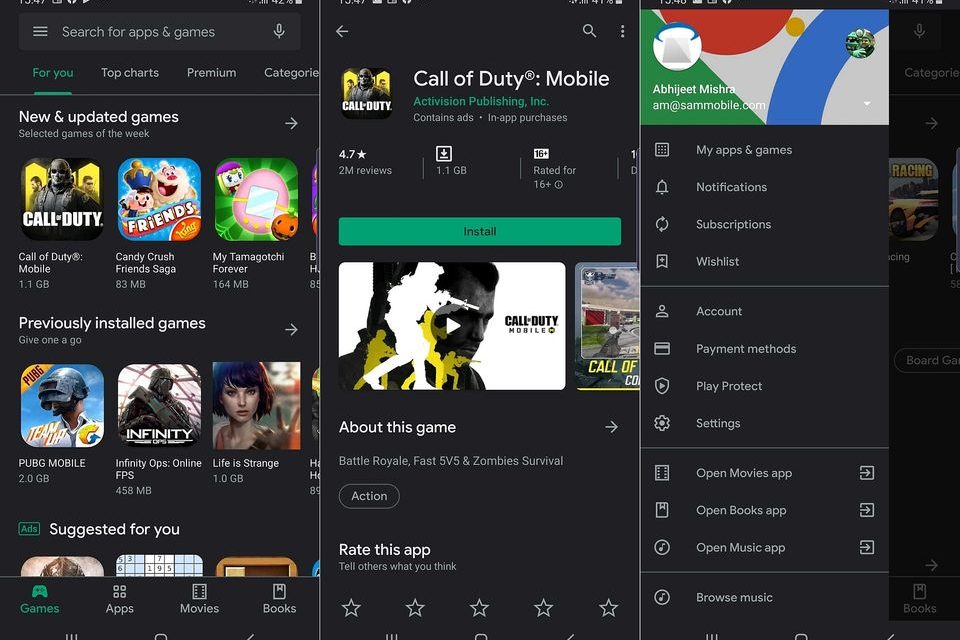
Task: Tap the main profile avatar in drawer
Action: [x=677, y=47]
